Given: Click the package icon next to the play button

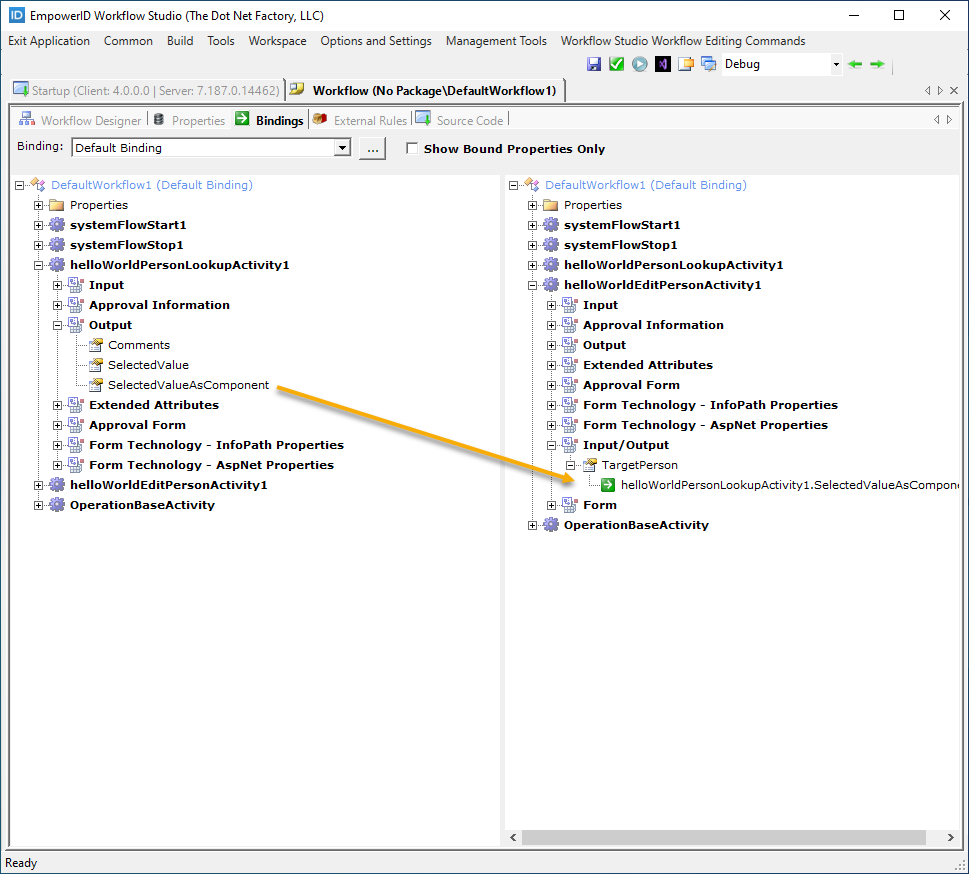Looking at the screenshot, I should point(686,63).
